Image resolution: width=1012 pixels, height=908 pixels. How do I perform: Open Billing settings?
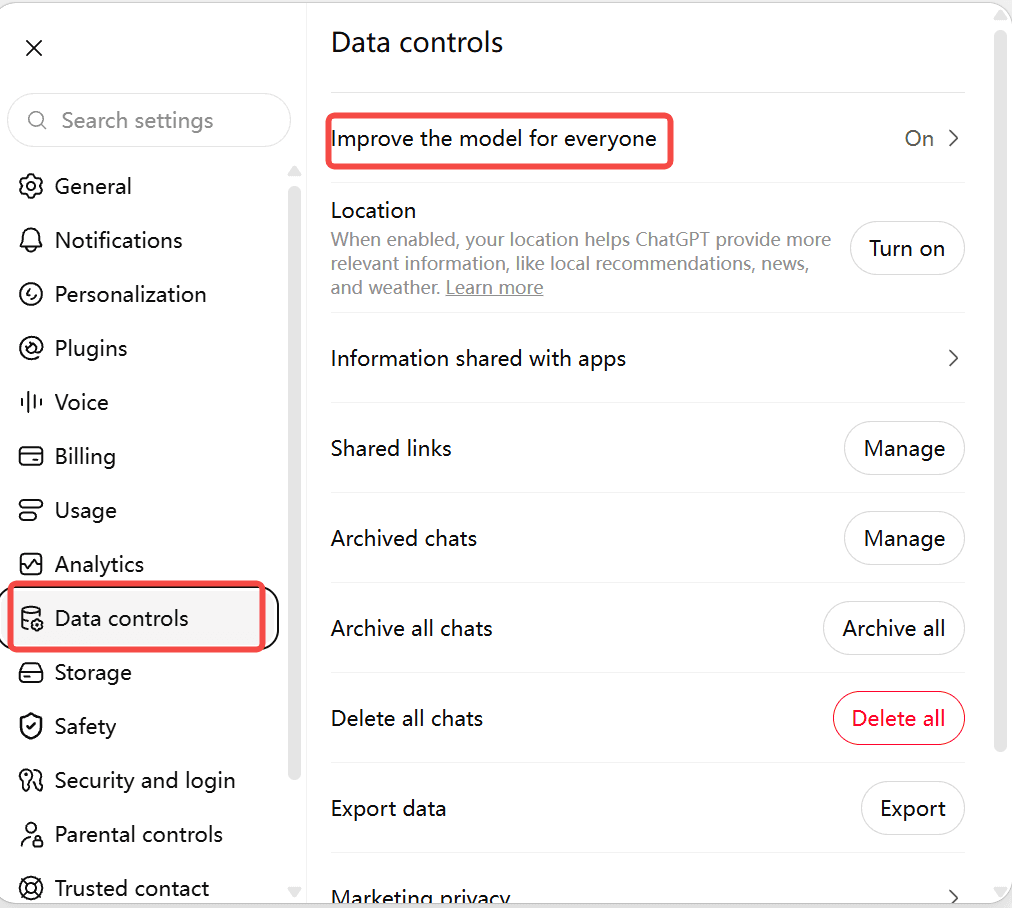140,456
